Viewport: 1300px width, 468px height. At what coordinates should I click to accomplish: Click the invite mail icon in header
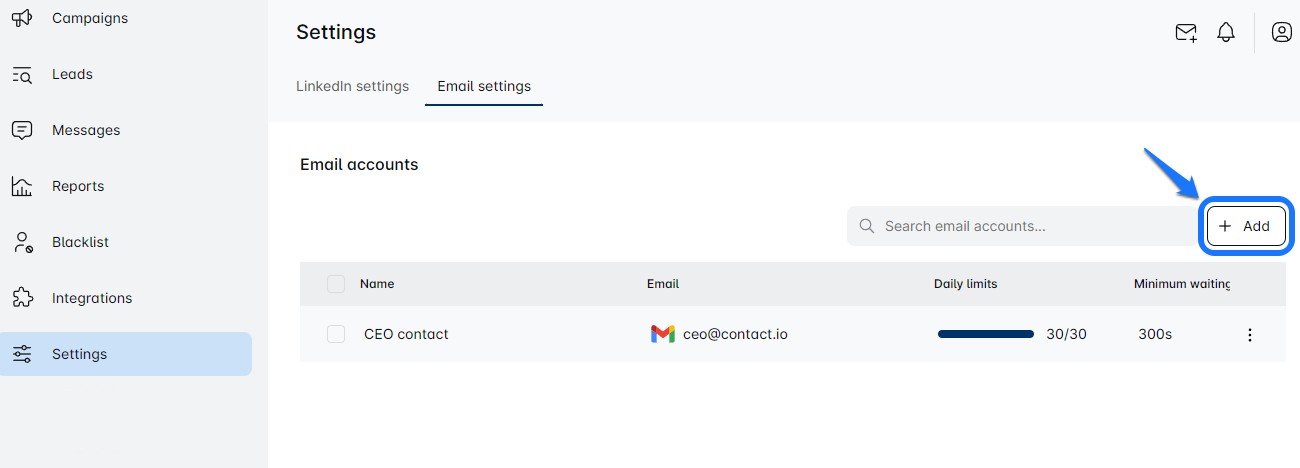tap(1186, 32)
